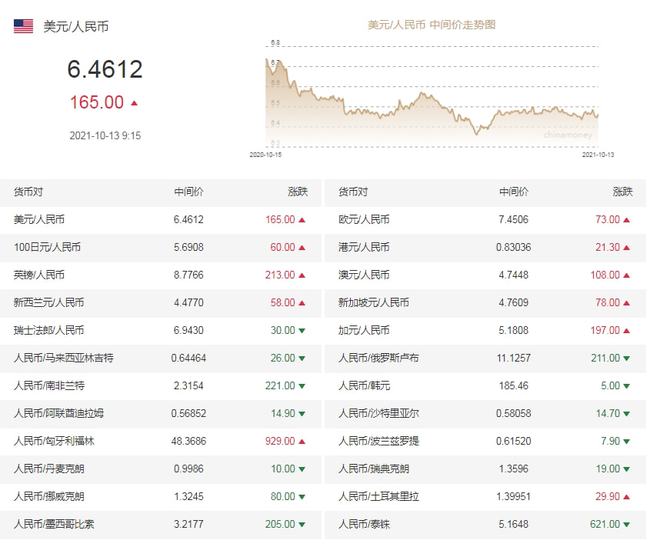Click down arrow in 人民币/俄罗斯卢布 row
The width and height of the screenshot is (650, 547).
coord(626,358)
